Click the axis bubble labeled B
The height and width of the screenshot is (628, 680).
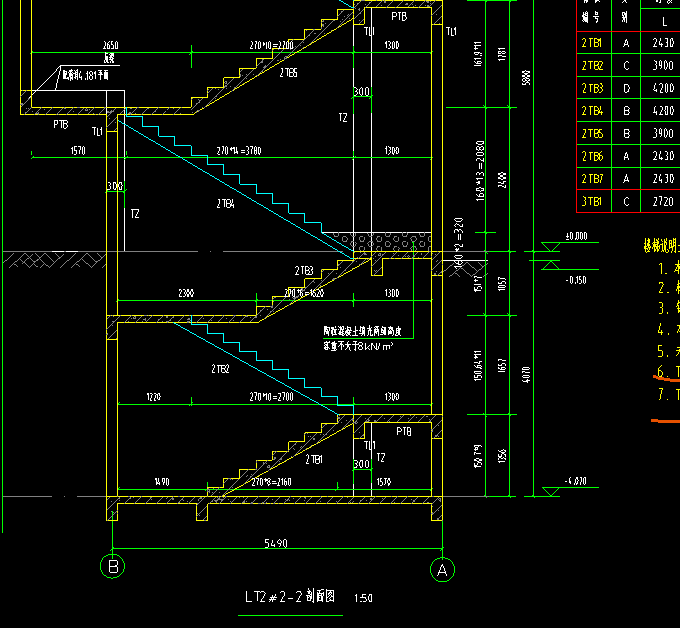pos(113,566)
